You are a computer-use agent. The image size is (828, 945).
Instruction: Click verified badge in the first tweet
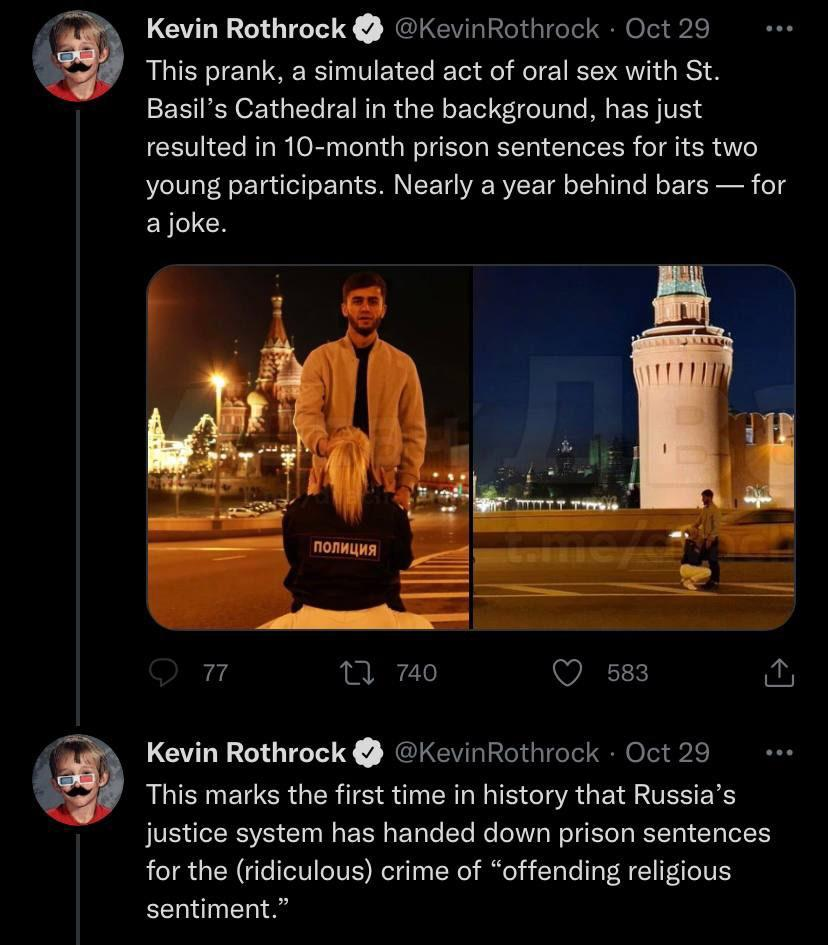[369, 30]
